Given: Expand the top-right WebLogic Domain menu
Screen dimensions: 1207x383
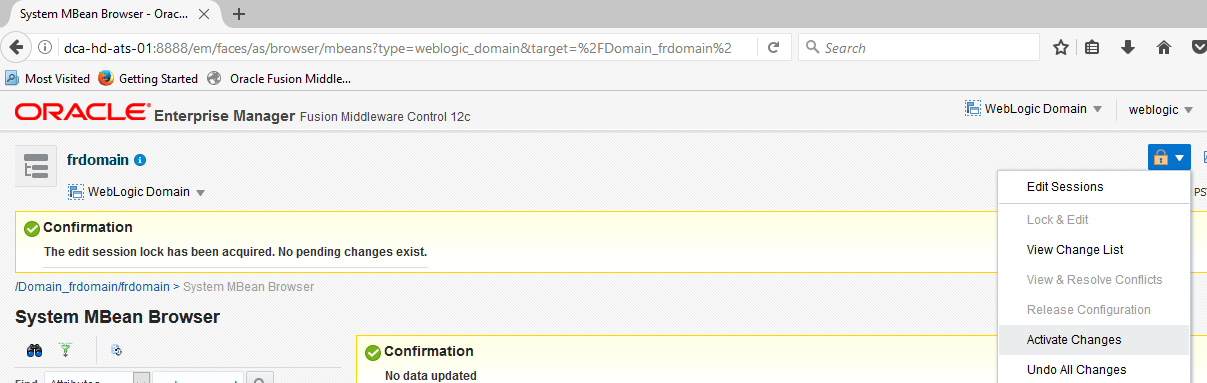Looking at the screenshot, I should click(x=1033, y=109).
